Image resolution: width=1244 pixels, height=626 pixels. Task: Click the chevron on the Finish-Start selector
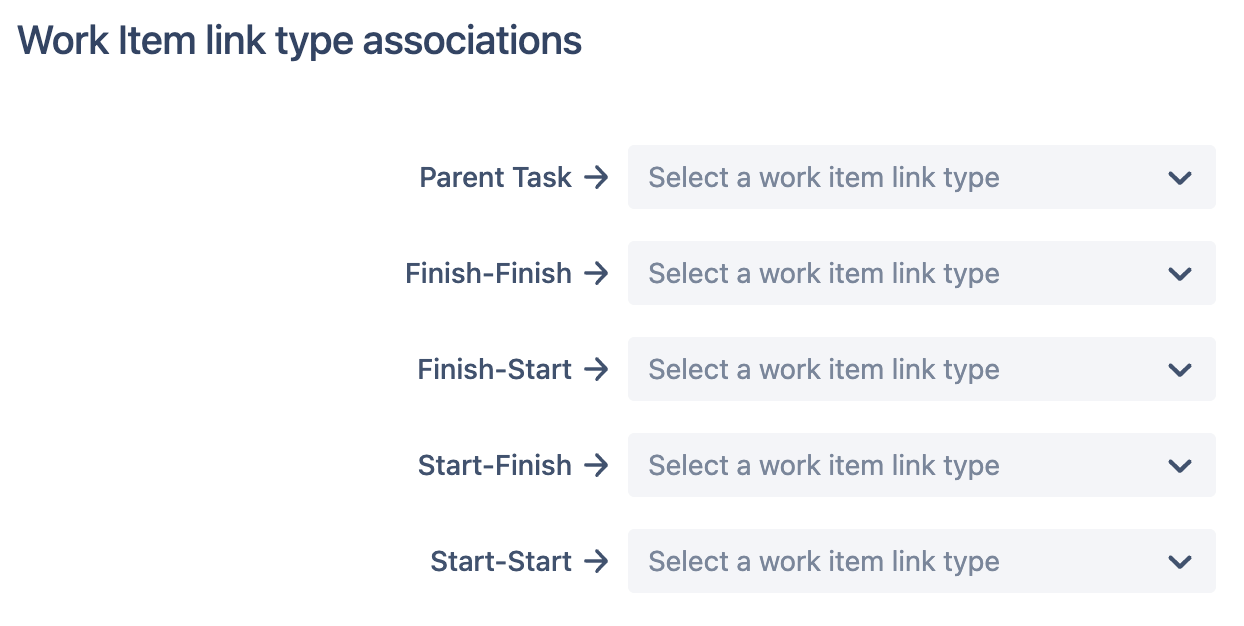click(1180, 369)
